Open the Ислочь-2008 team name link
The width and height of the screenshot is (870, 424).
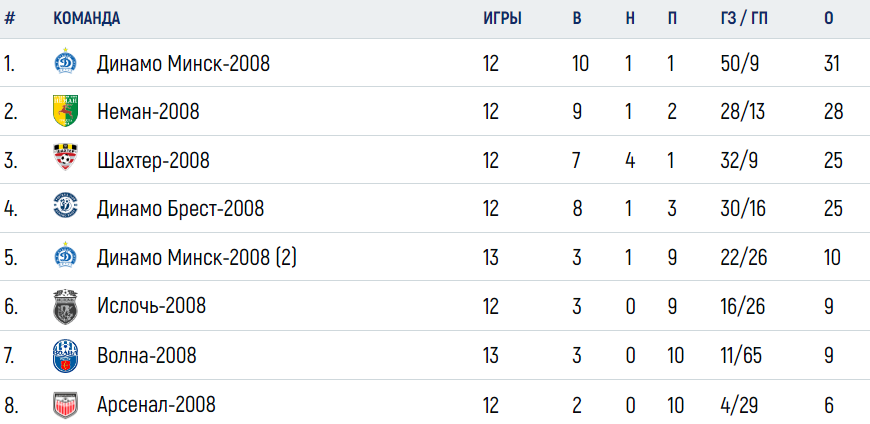pyautogui.click(x=151, y=306)
